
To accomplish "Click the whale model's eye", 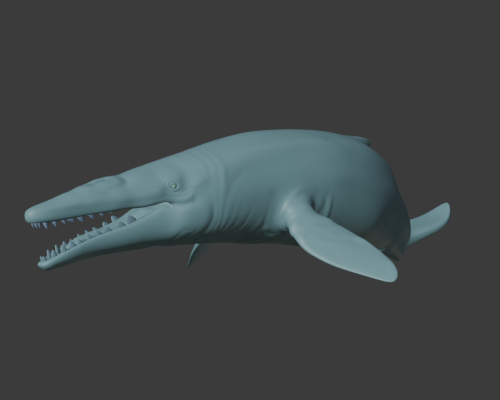I will [x=174, y=186].
